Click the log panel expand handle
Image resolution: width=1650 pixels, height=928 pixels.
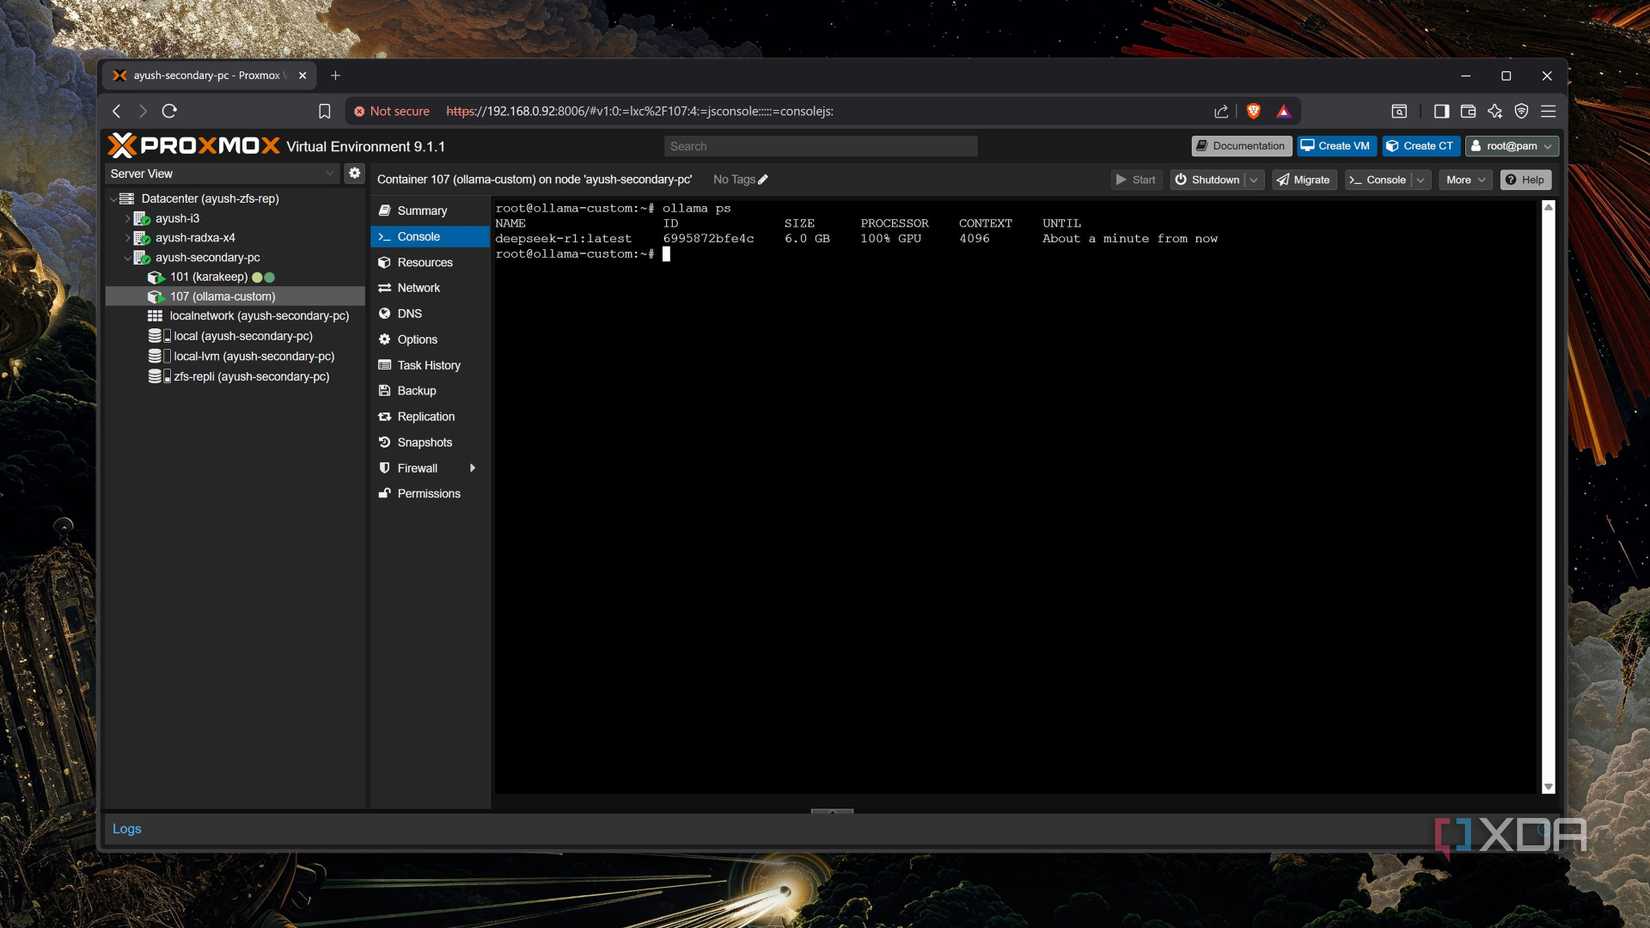point(832,811)
